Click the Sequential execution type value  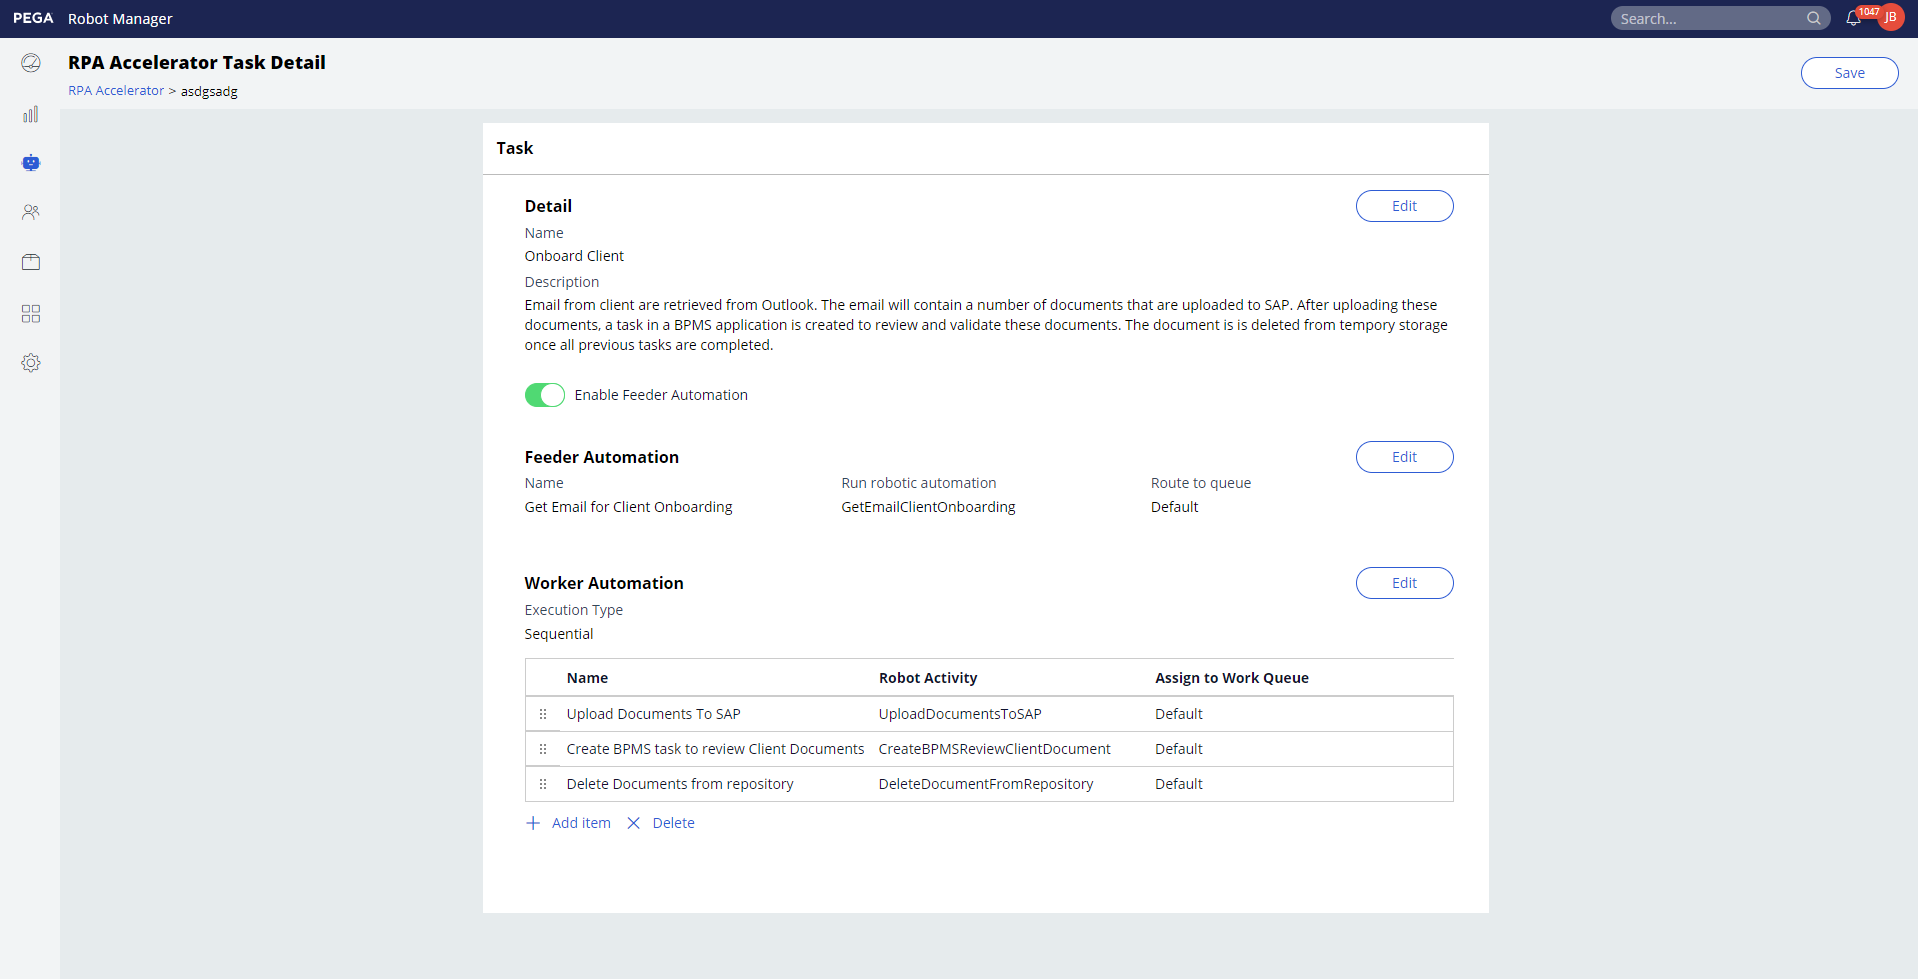pos(559,634)
